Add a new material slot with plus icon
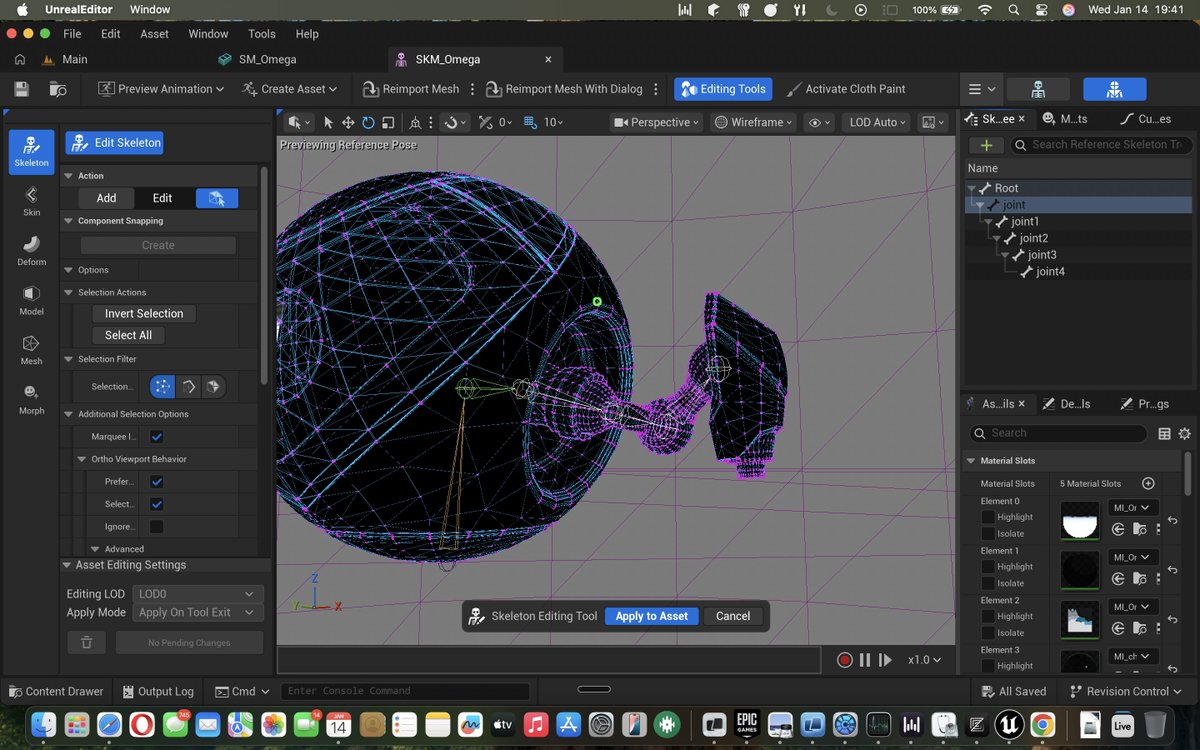The height and width of the screenshot is (750, 1200). (x=1148, y=483)
